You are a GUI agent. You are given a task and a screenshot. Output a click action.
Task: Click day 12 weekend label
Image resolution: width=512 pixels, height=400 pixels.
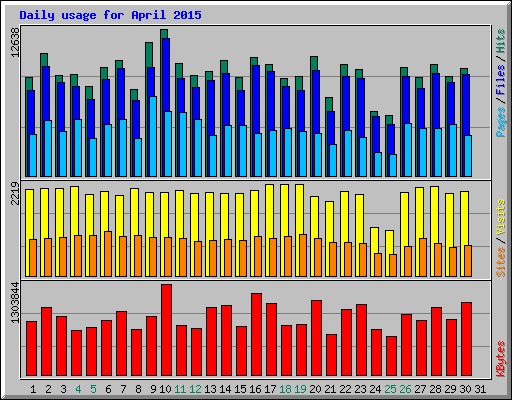coord(195,389)
